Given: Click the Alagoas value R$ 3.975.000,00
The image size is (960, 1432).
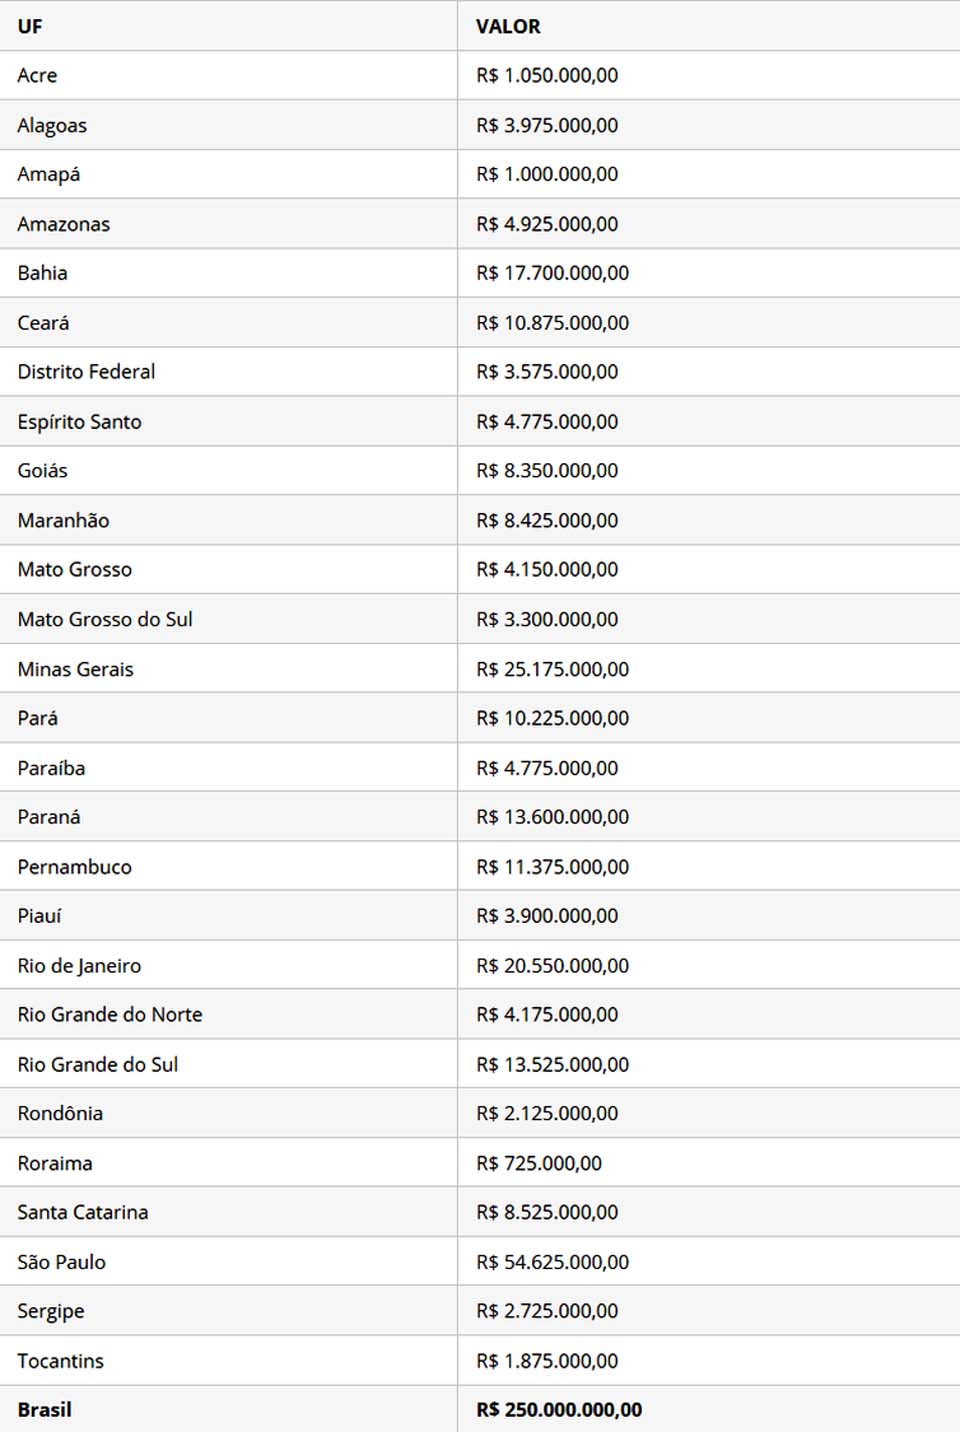Looking at the screenshot, I should (x=547, y=125).
